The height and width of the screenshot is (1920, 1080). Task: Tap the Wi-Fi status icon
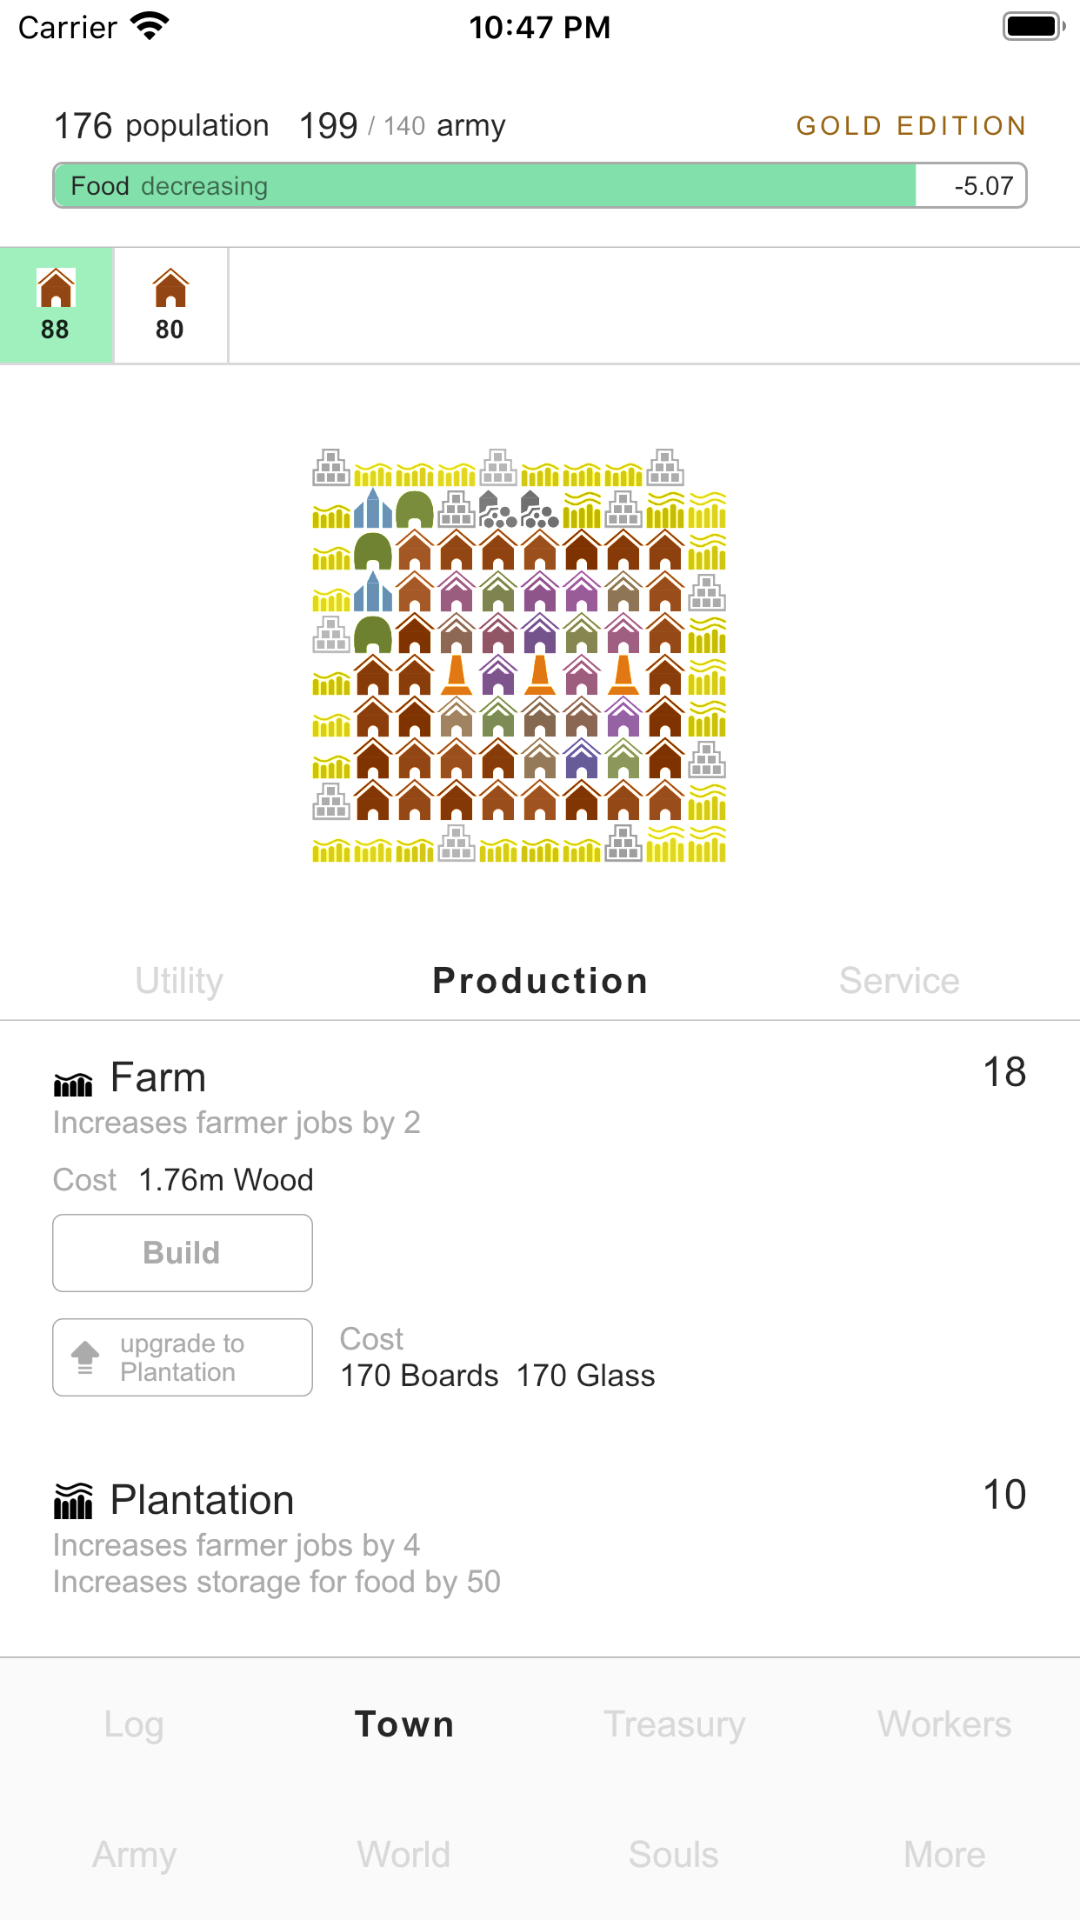coord(150,27)
